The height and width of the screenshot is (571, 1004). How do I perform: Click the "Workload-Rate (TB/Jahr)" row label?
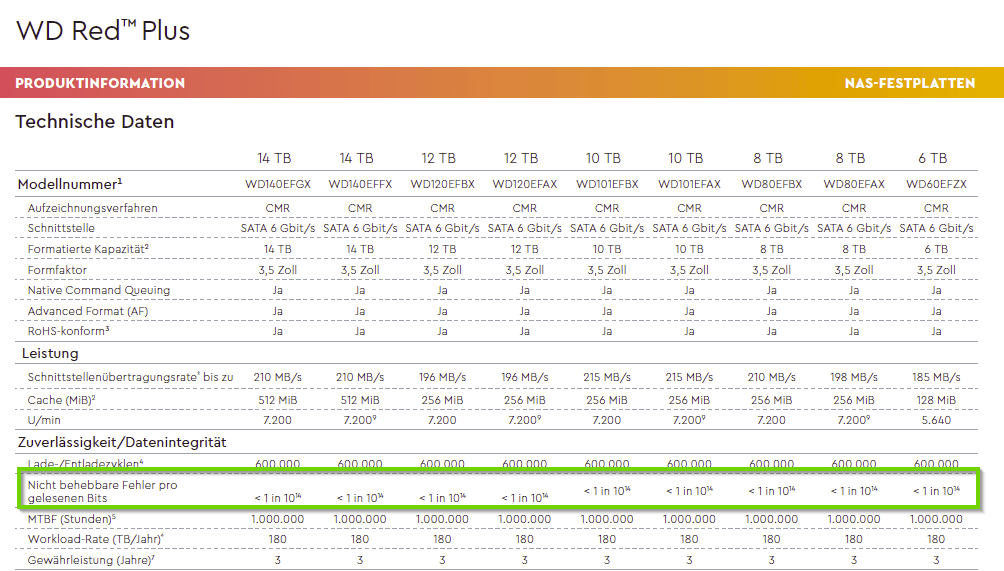pos(96,540)
